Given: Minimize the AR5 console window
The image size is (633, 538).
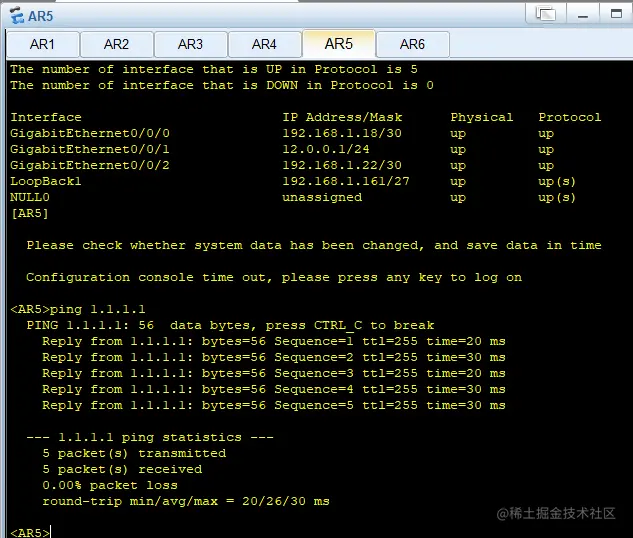Looking at the screenshot, I should (583, 14).
